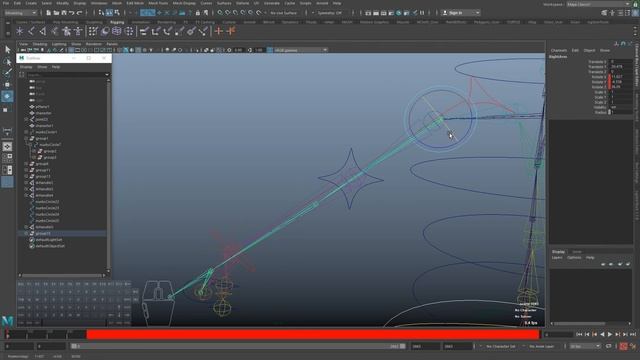Toggle the viewport grid display icon

[71, 50]
